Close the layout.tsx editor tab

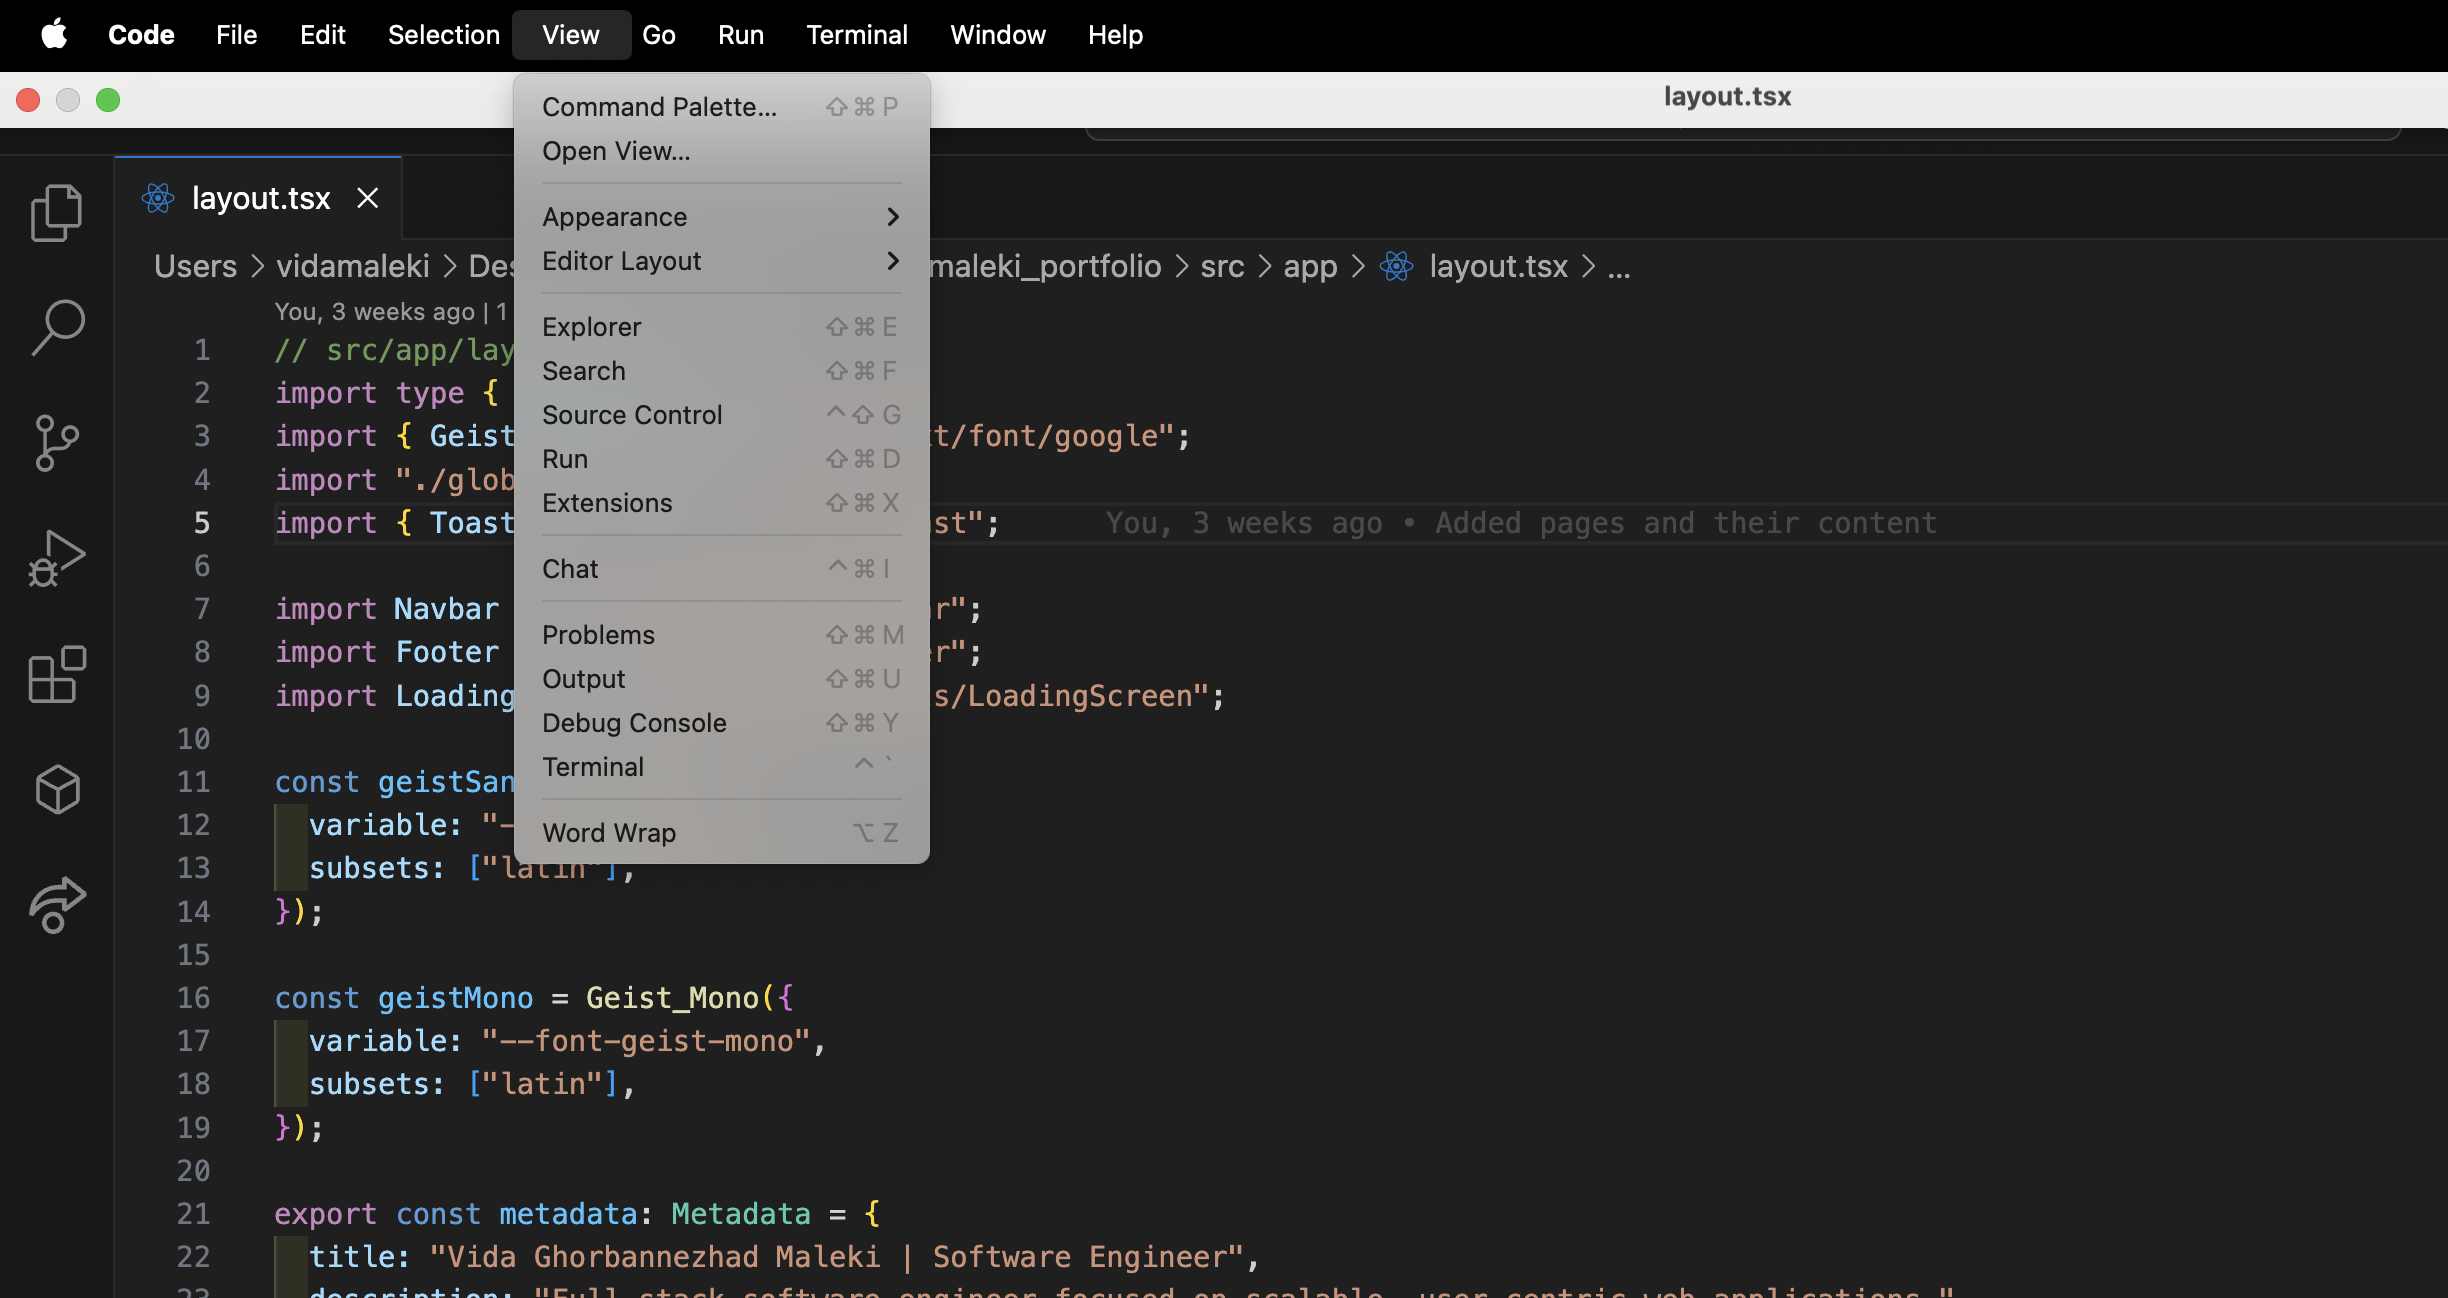pyautogui.click(x=368, y=198)
